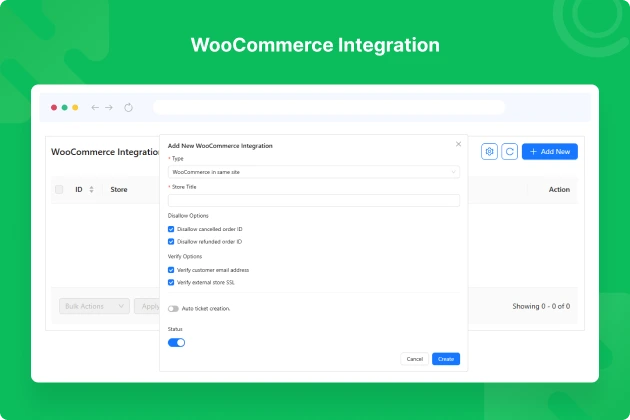This screenshot has height=420, width=630.
Task: Close the Add New WooCommerce Integration dialog
Action: pos(458,144)
